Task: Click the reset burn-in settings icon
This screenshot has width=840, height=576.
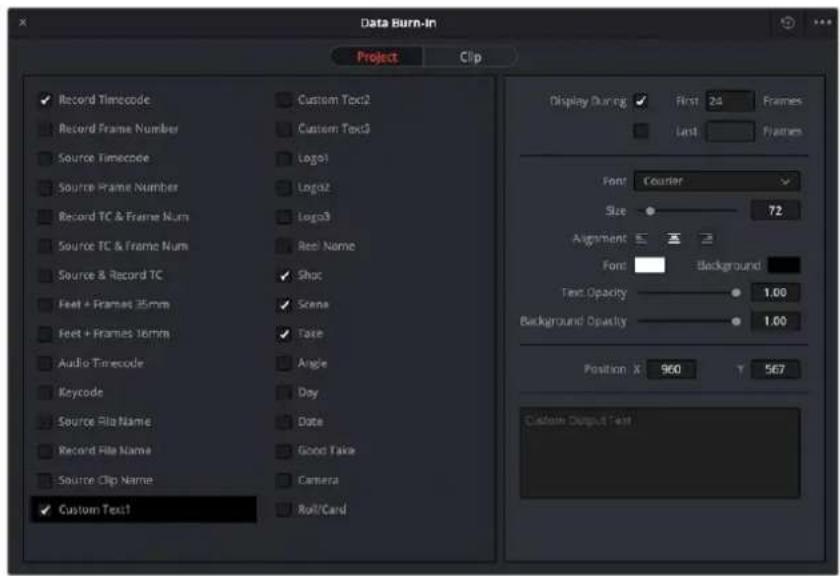Action: tap(787, 23)
